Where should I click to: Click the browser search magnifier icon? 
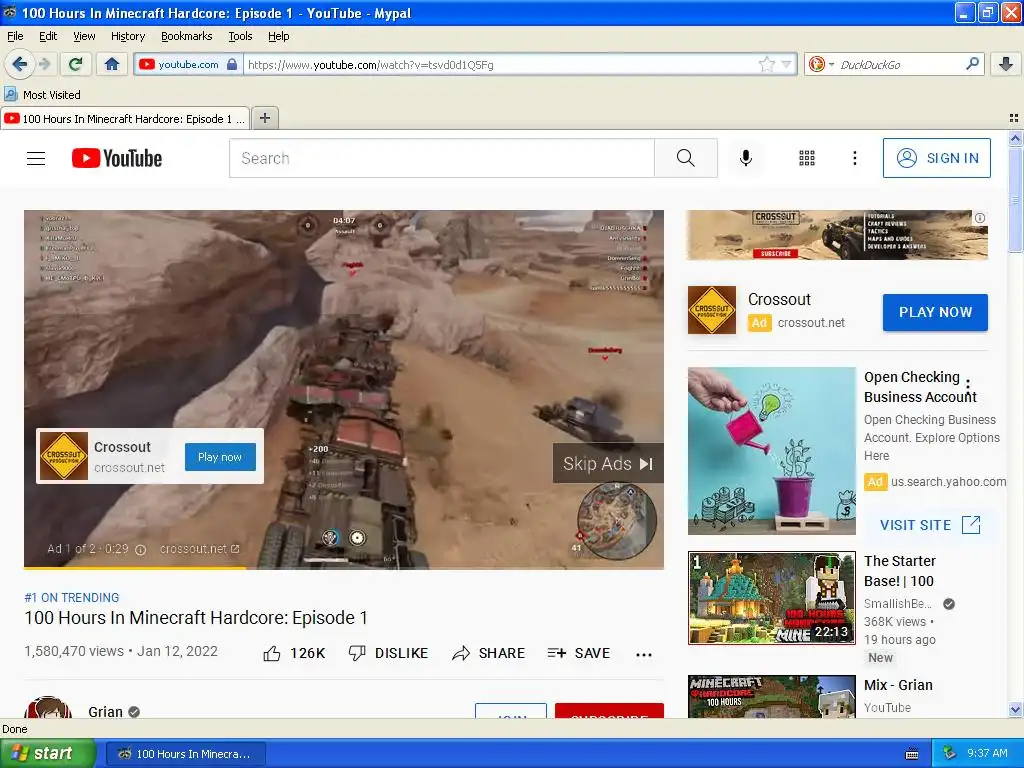pyautogui.click(x=972, y=64)
